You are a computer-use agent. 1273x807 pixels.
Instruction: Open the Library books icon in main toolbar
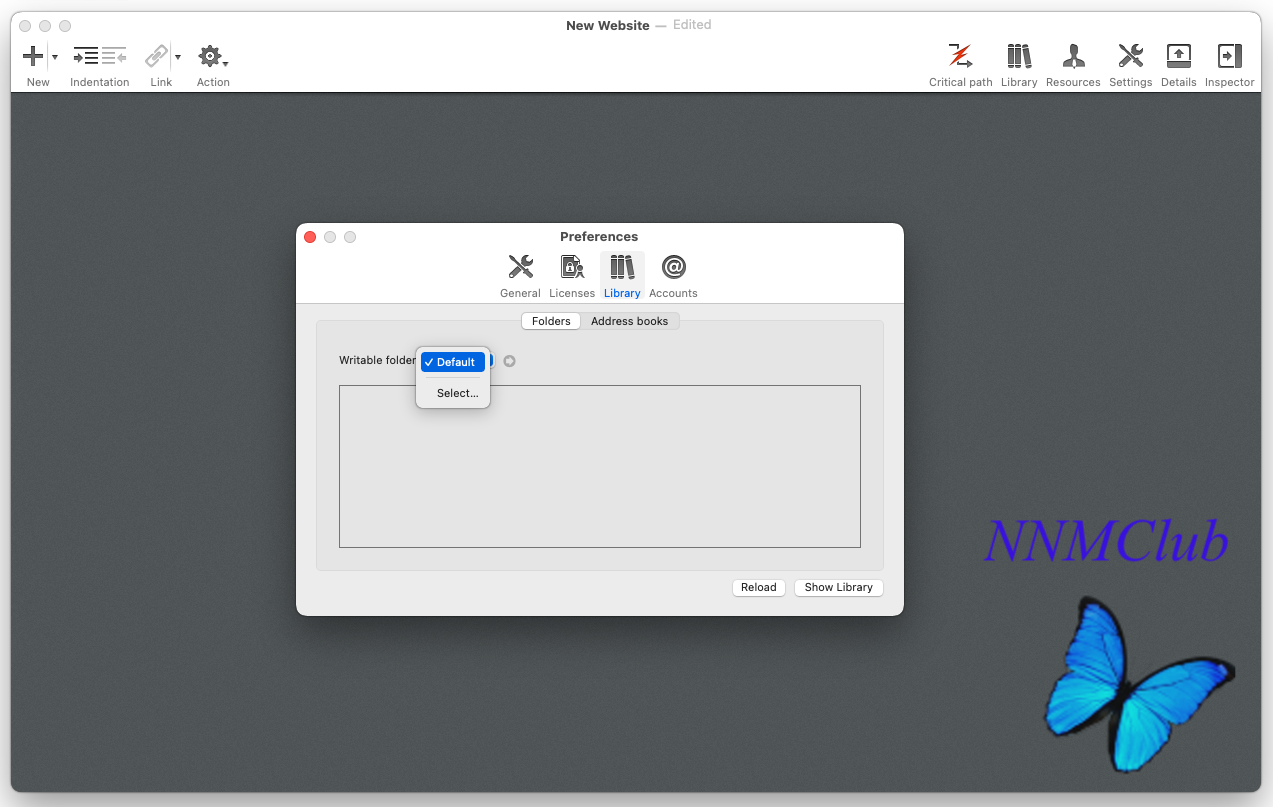[1019, 56]
